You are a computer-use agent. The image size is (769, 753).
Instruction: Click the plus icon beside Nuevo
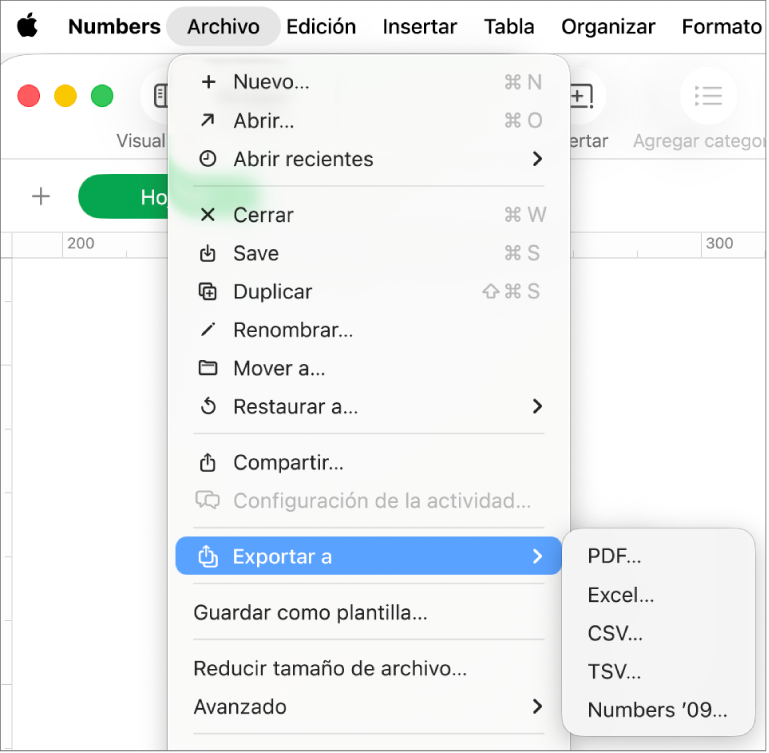coord(208,82)
